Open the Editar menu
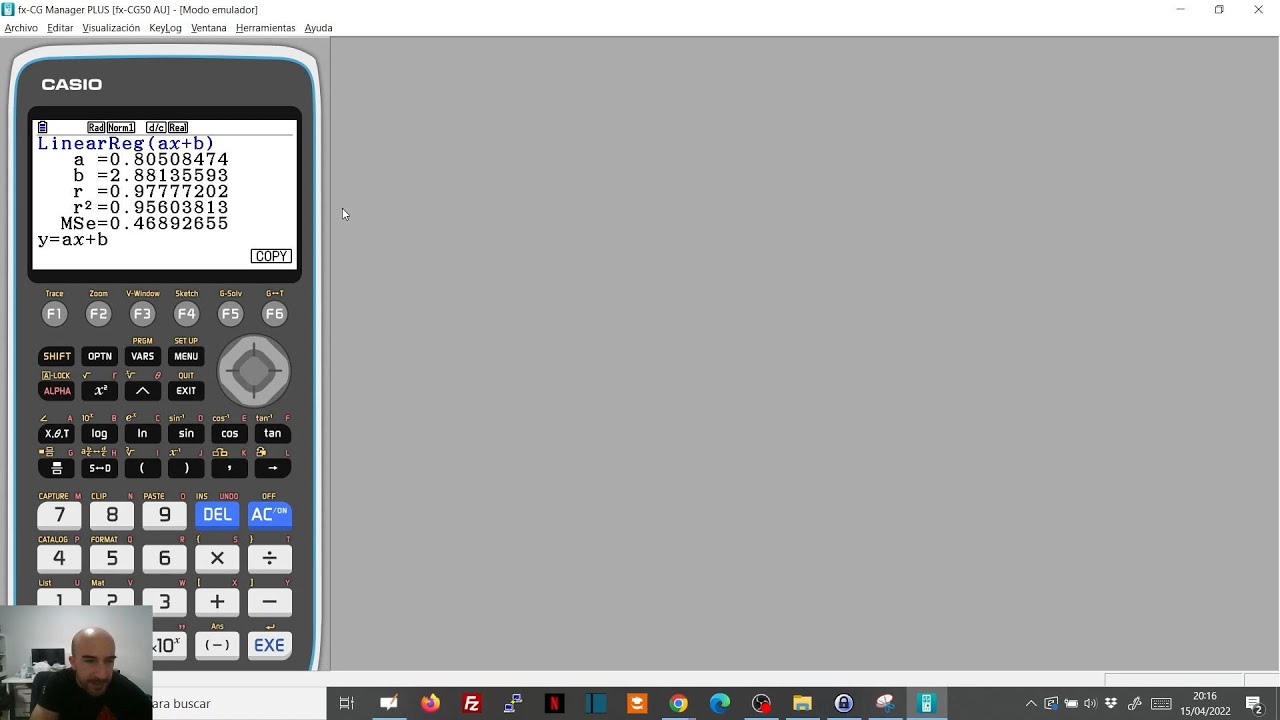The width and height of the screenshot is (1280, 720). [60, 28]
